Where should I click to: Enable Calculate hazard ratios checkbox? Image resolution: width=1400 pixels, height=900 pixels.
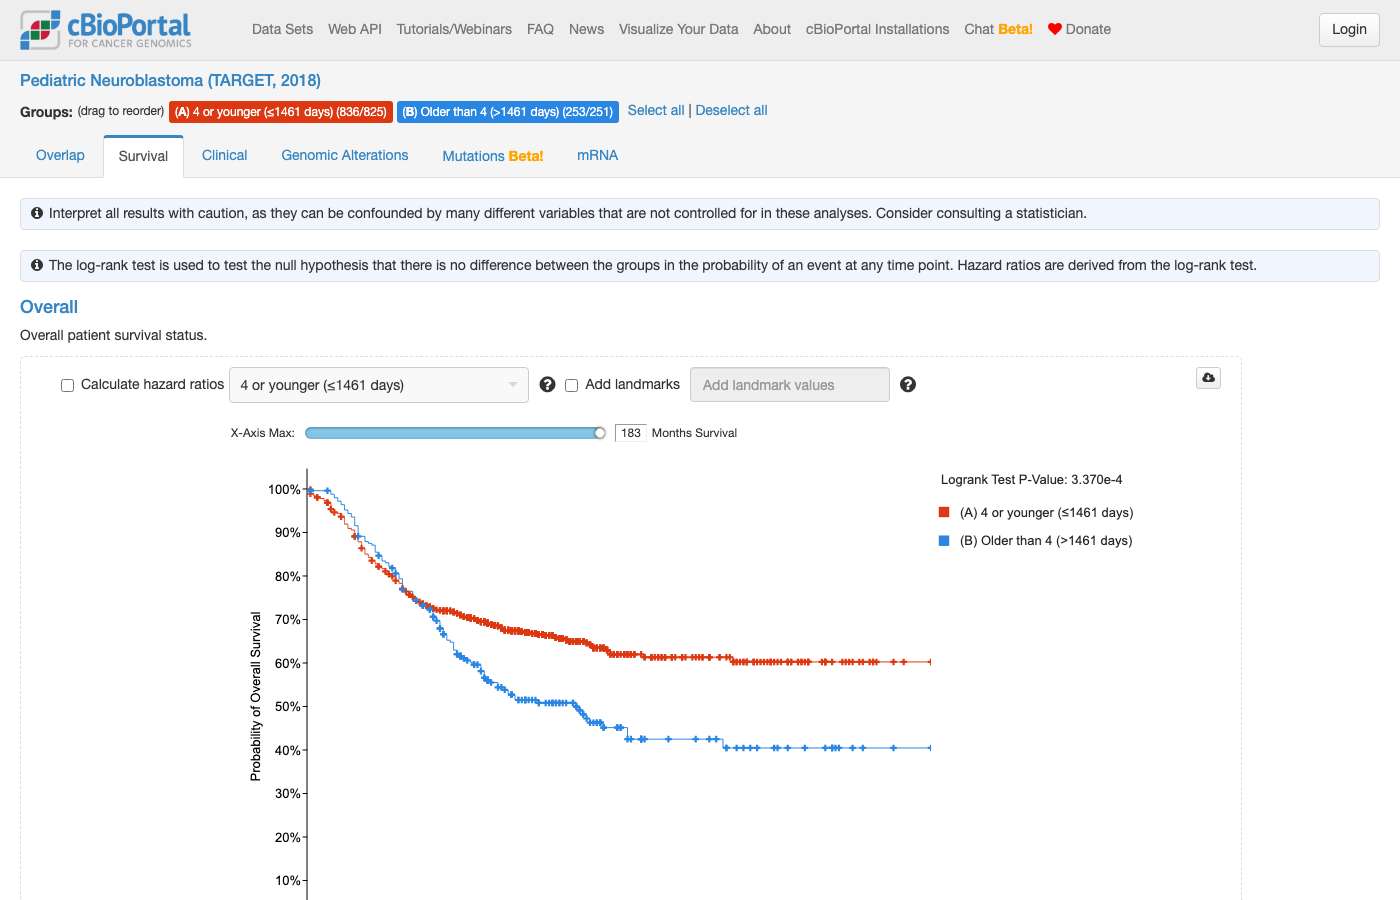[x=67, y=385]
